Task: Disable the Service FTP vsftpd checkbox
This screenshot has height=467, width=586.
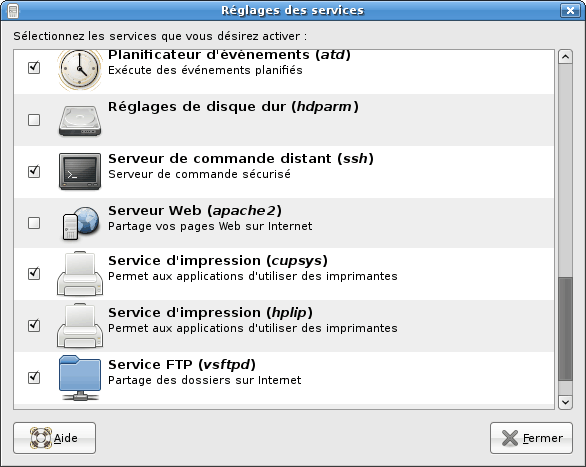Action: tap(34, 377)
